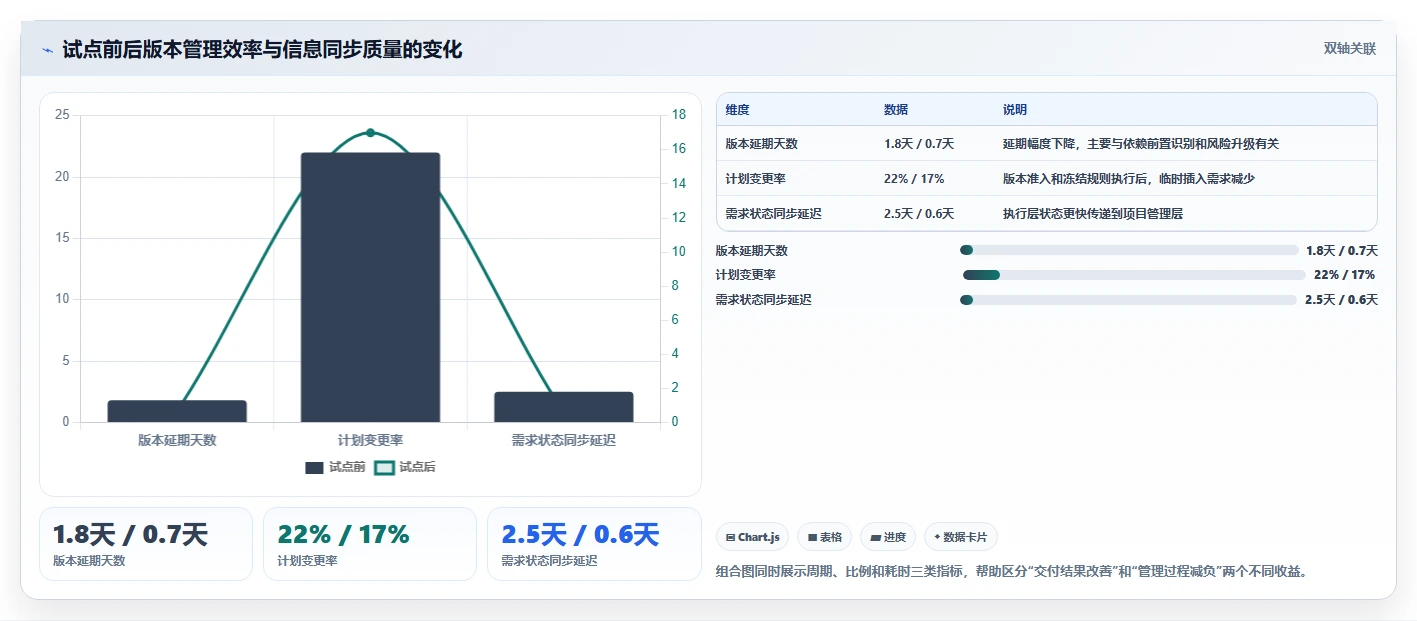Click the 2.5天 / 0.6天 progress value
This screenshot has height=621, width=1417.
coord(1341,300)
